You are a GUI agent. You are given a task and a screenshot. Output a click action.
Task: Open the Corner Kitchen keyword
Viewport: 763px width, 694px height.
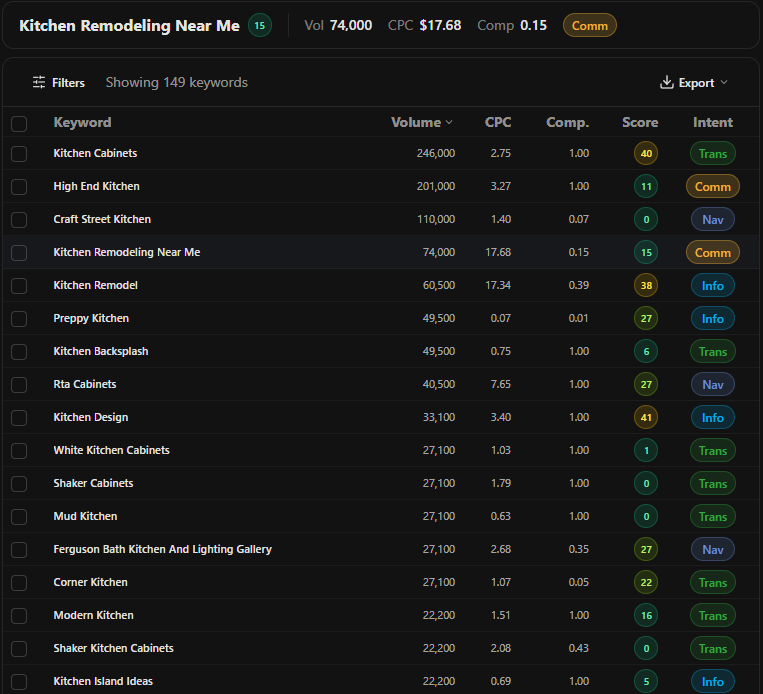click(91, 583)
